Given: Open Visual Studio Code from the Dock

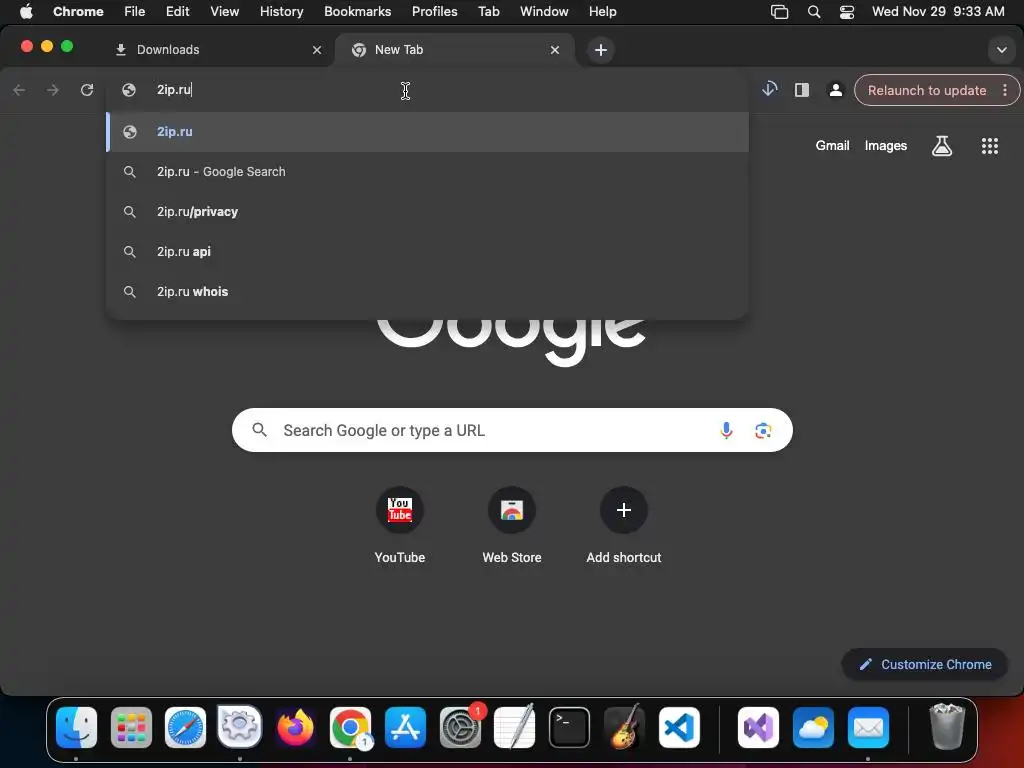Looking at the screenshot, I should tap(679, 727).
